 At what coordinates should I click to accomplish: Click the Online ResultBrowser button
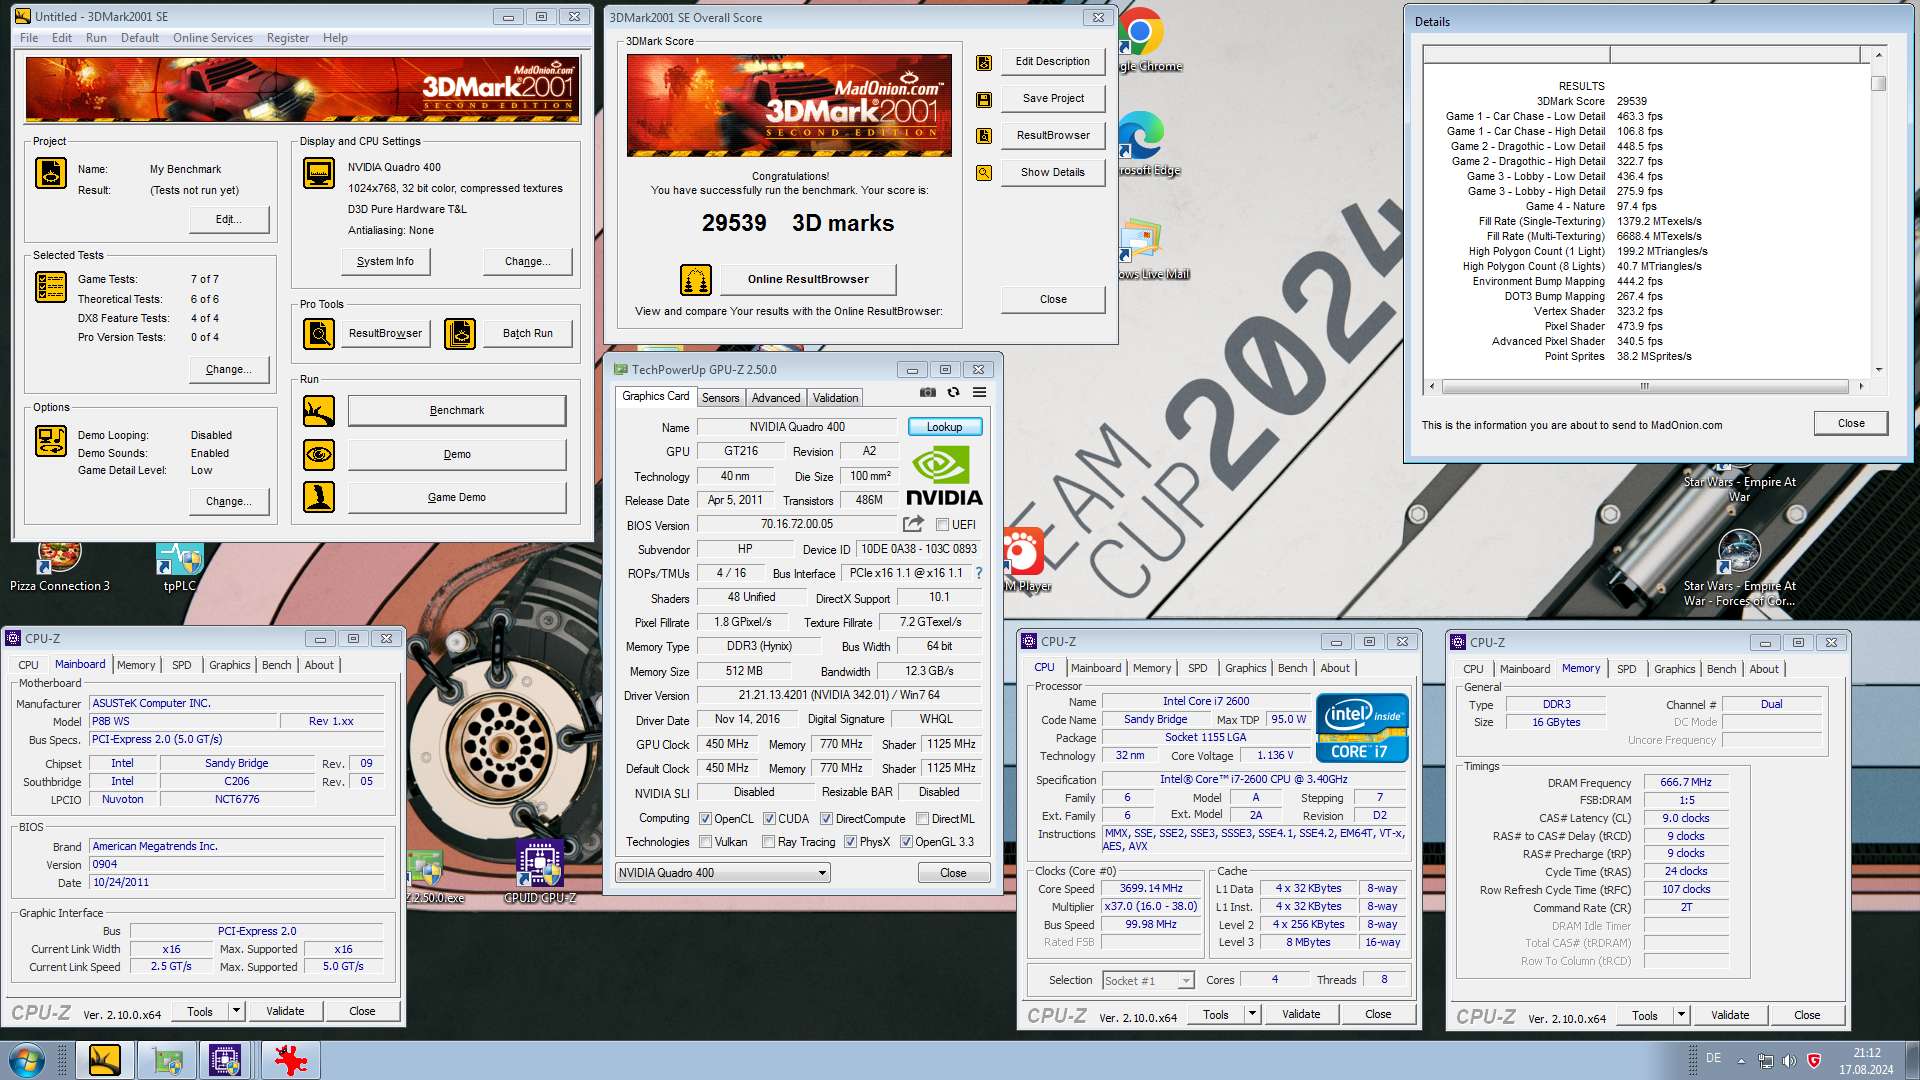(x=808, y=280)
